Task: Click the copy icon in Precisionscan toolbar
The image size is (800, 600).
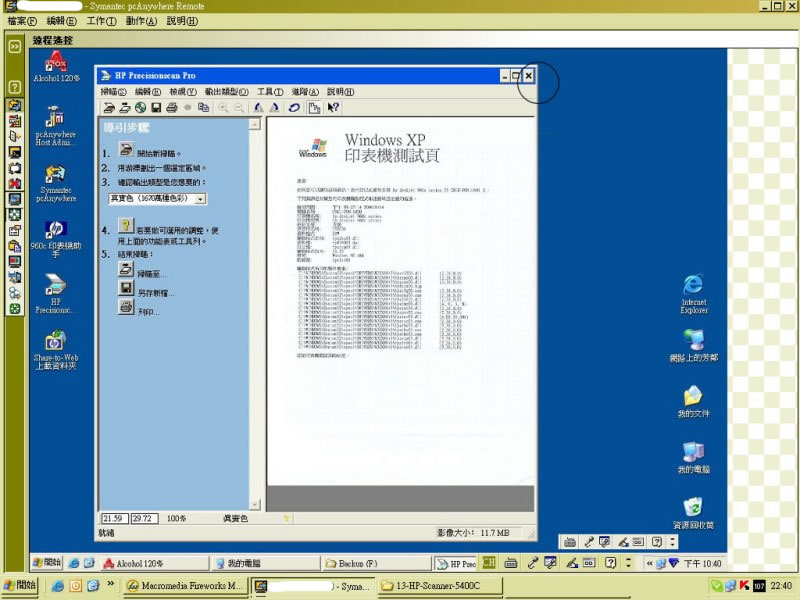Action: pos(204,108)
